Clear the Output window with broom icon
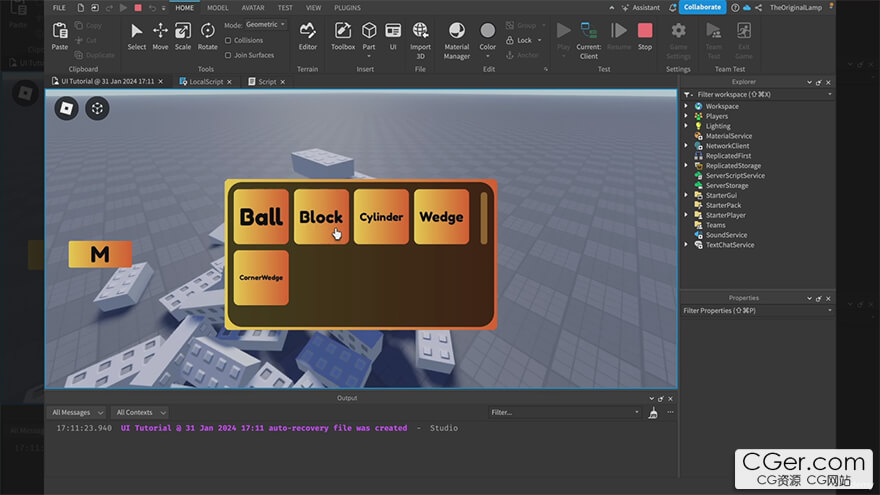The height and width of the screenshot is (495, 880). tap(653, 413)
